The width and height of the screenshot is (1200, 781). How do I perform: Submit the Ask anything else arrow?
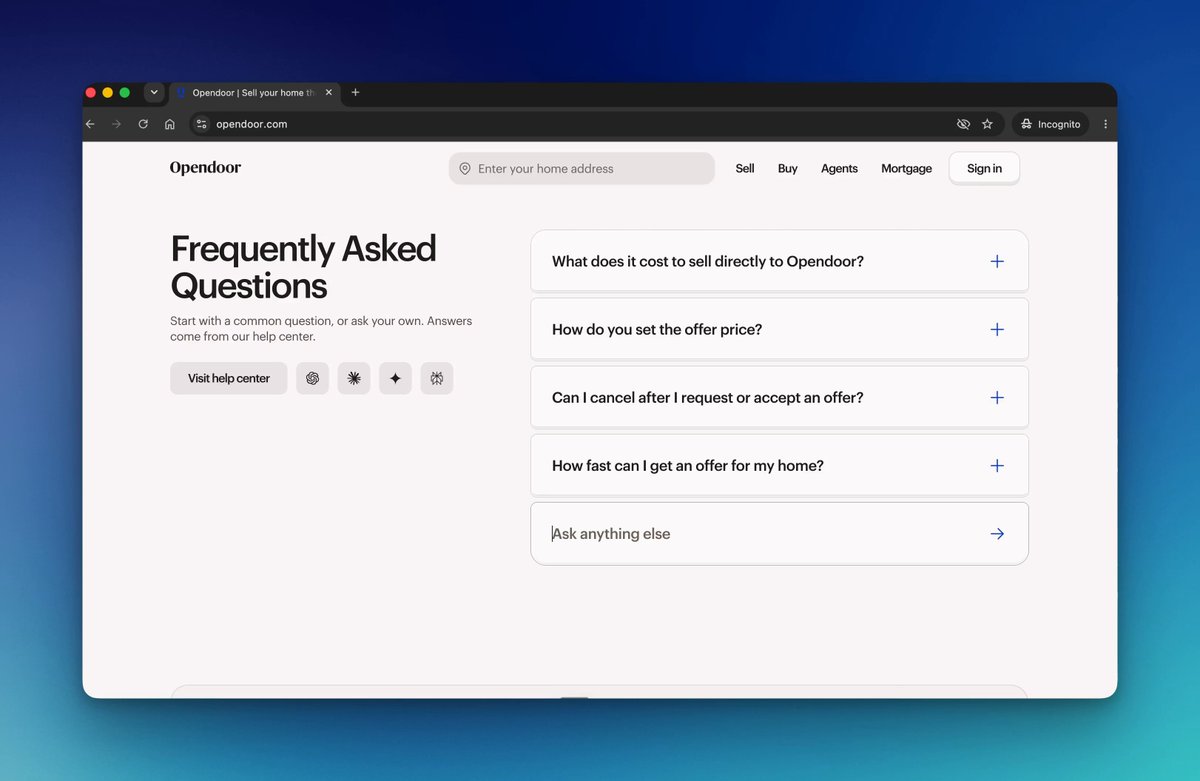point(997,534)
